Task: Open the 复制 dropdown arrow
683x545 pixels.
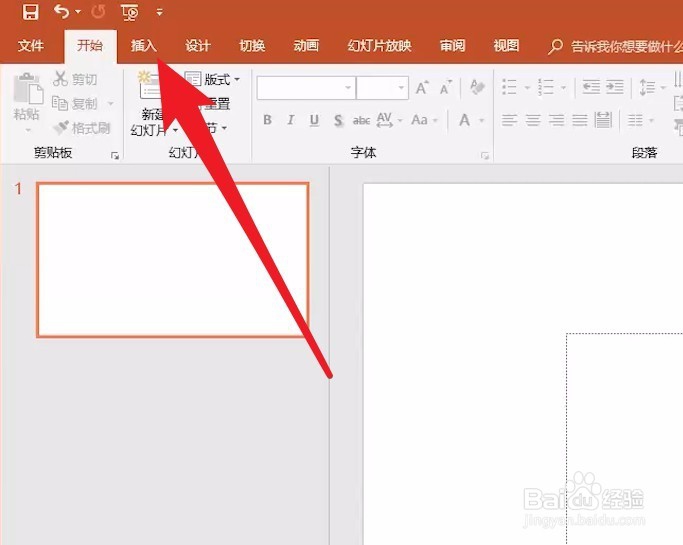Action: point(110,104)
